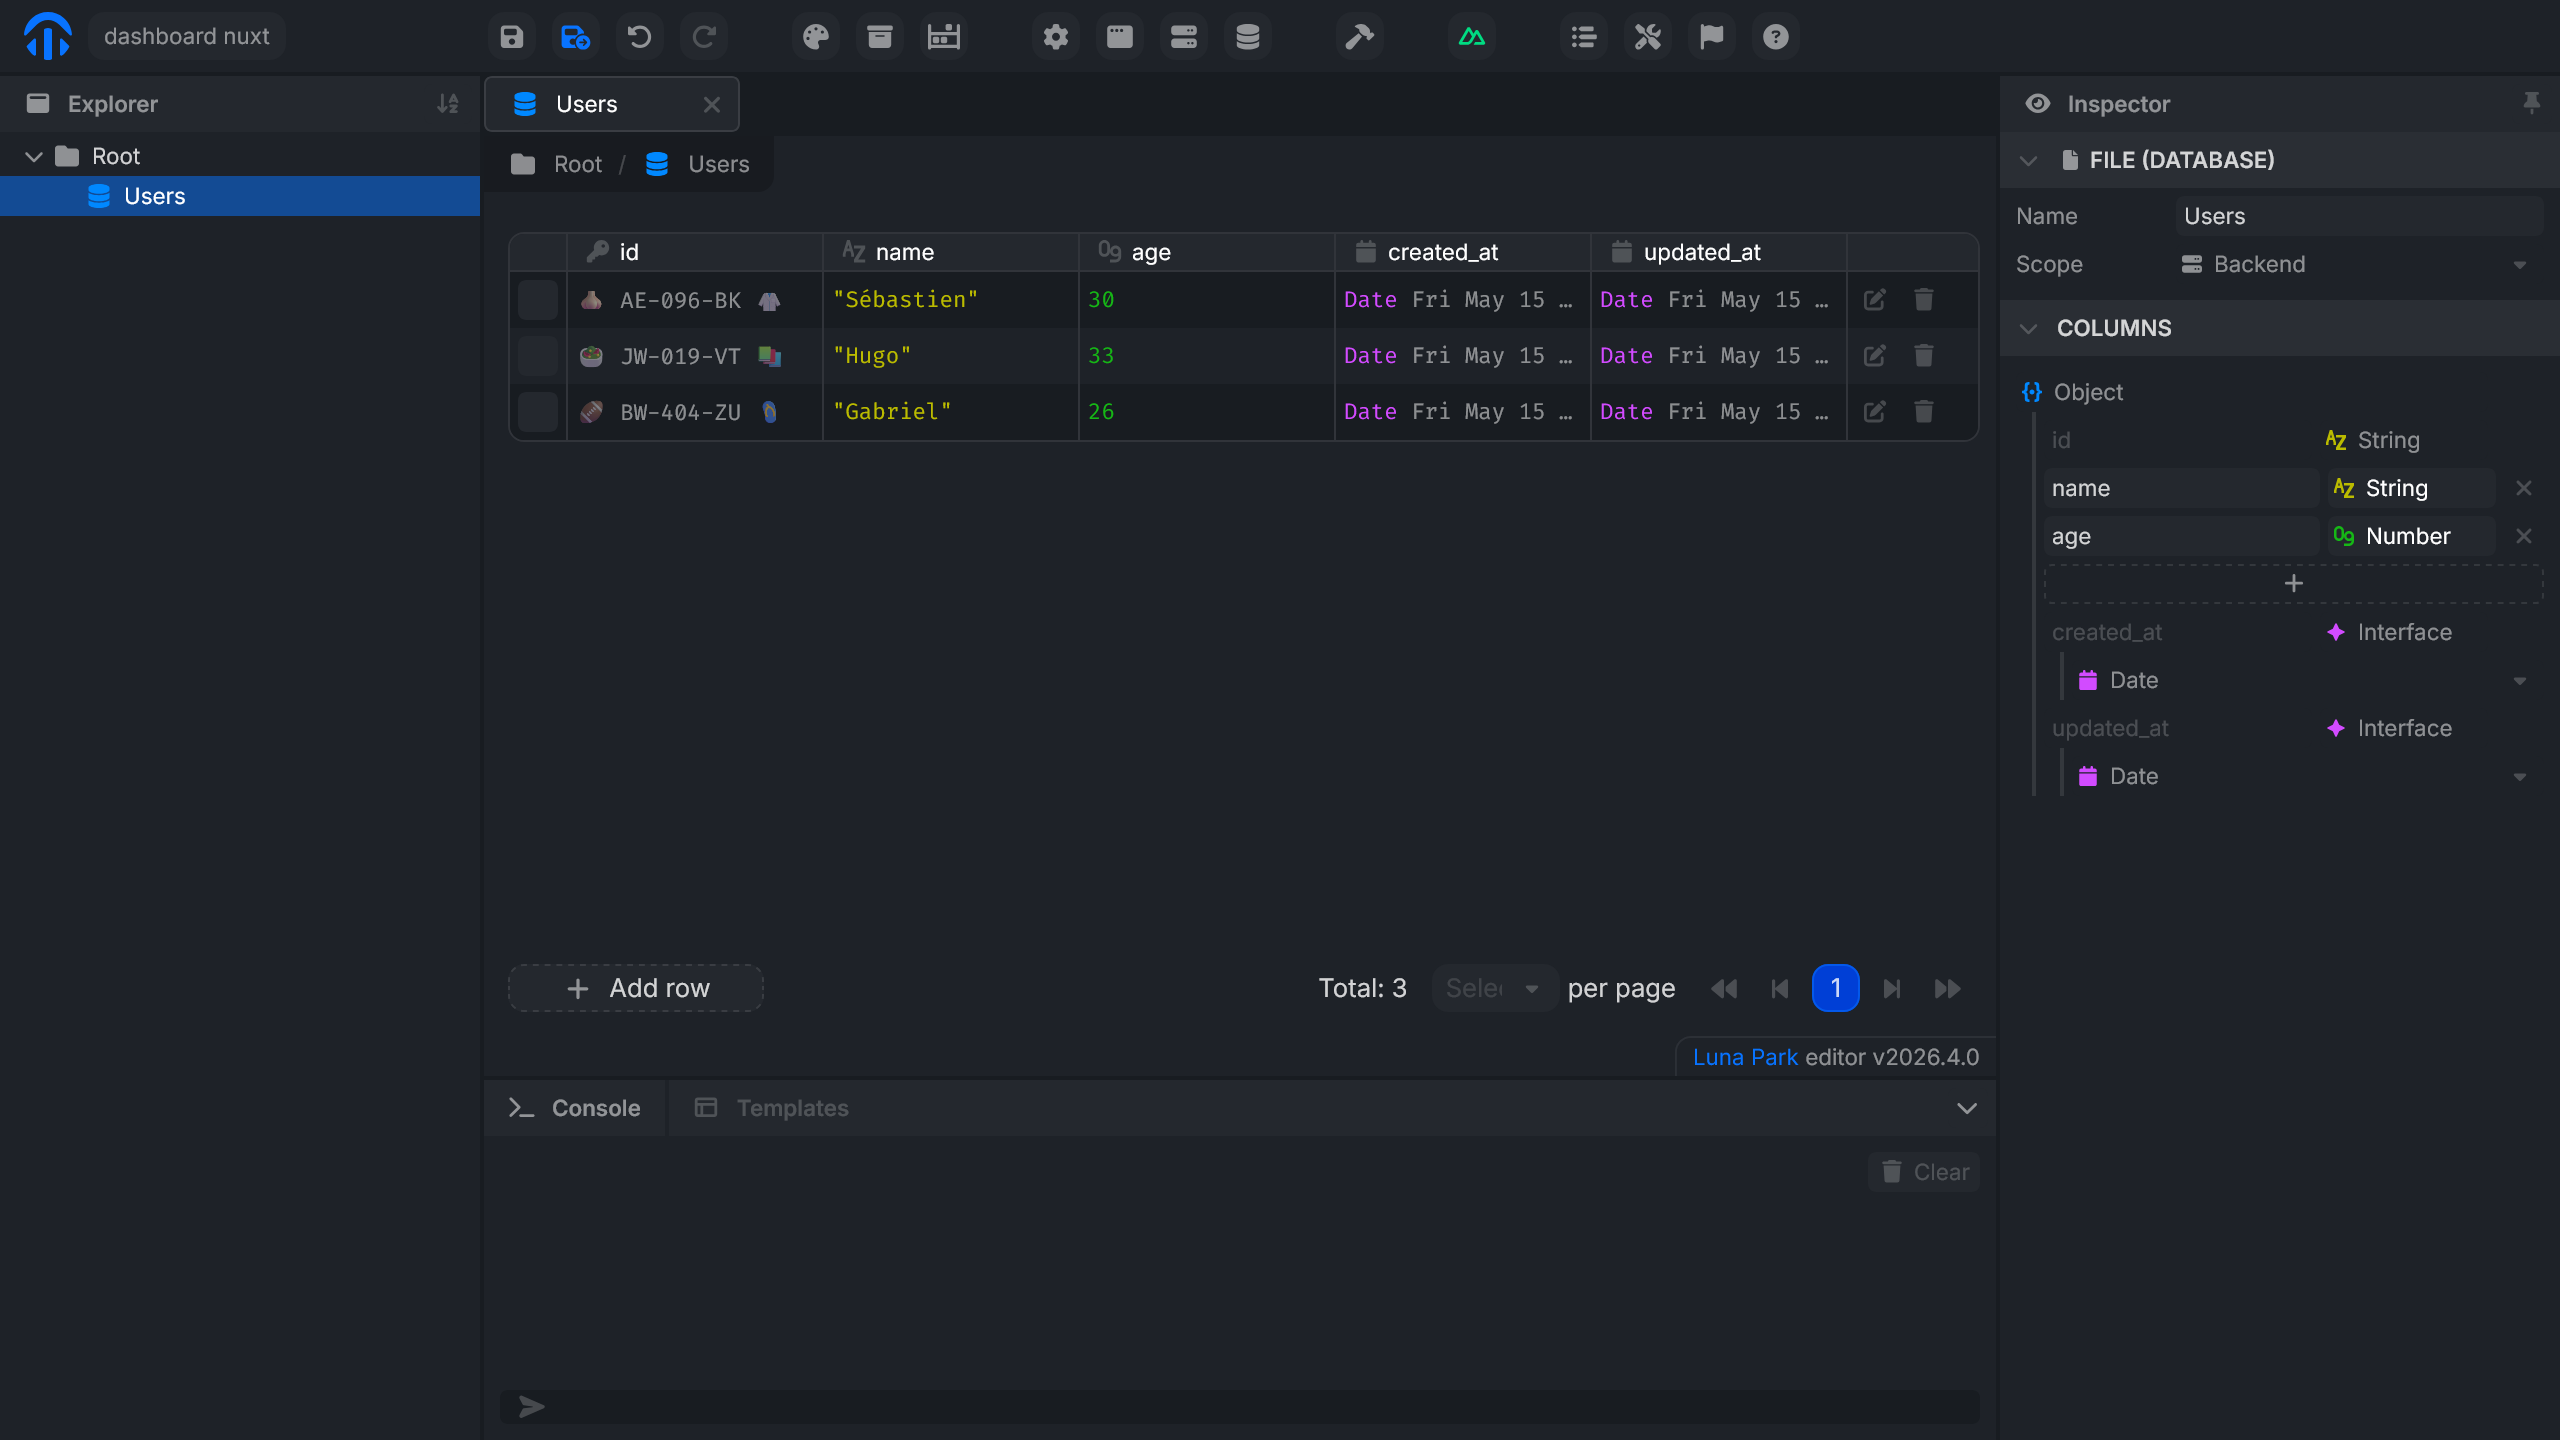Go to the next page
This screenshot has width=2560, height=1440.
pyautogui.click(x=1892, y=988)
